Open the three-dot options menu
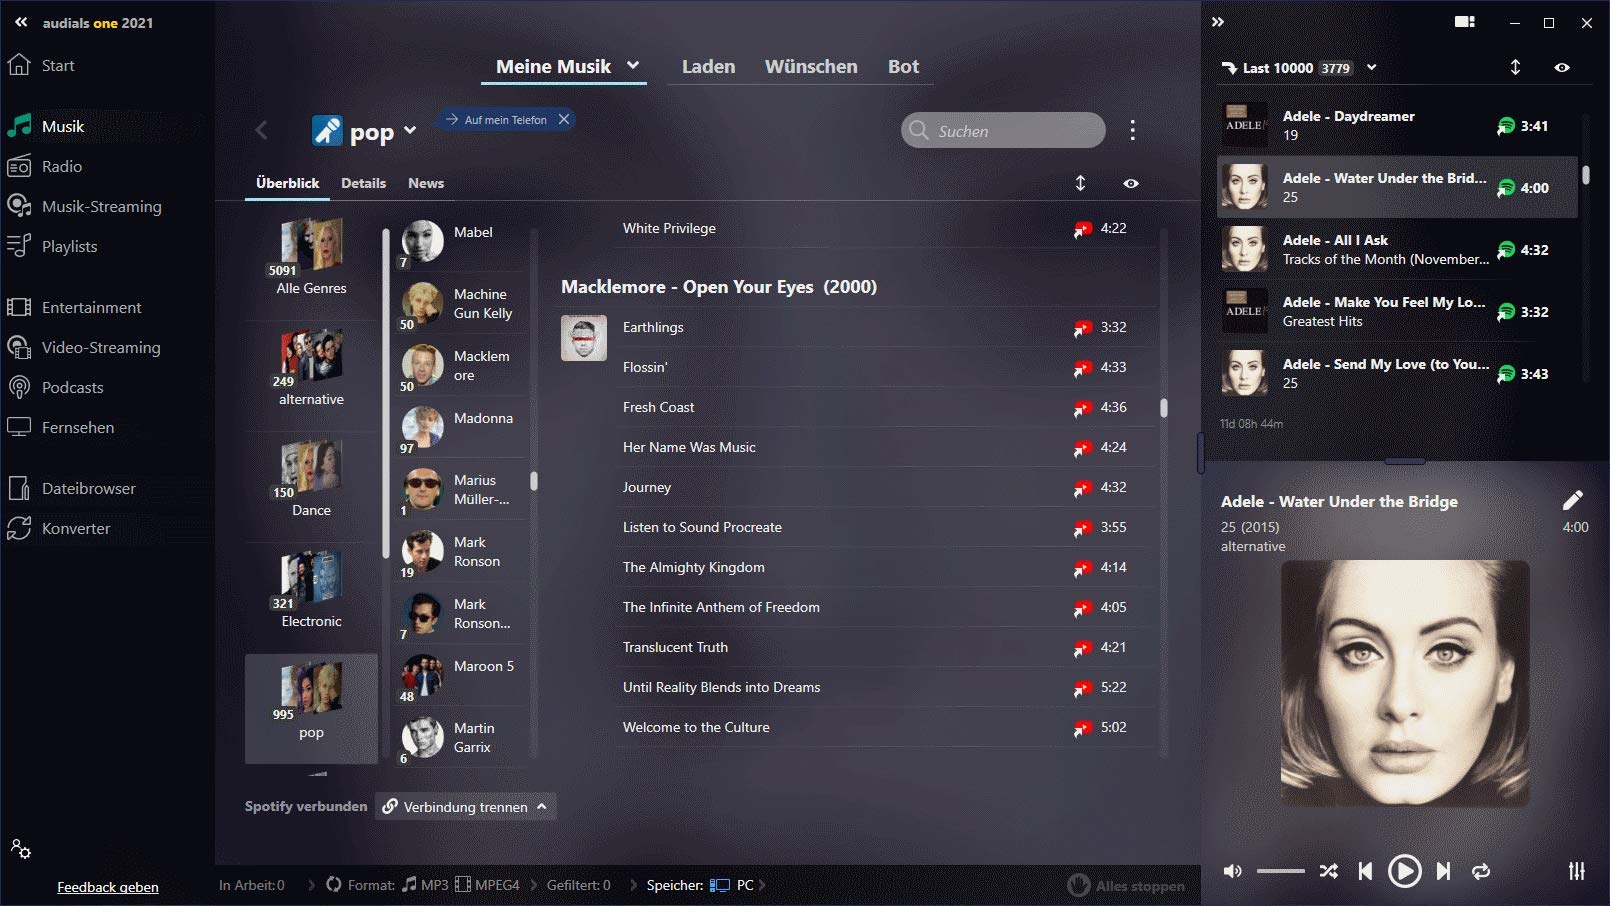Image resolution: width=1610 pixels, height=906 pixels. pyautogui.click(x=1132, y=130)
